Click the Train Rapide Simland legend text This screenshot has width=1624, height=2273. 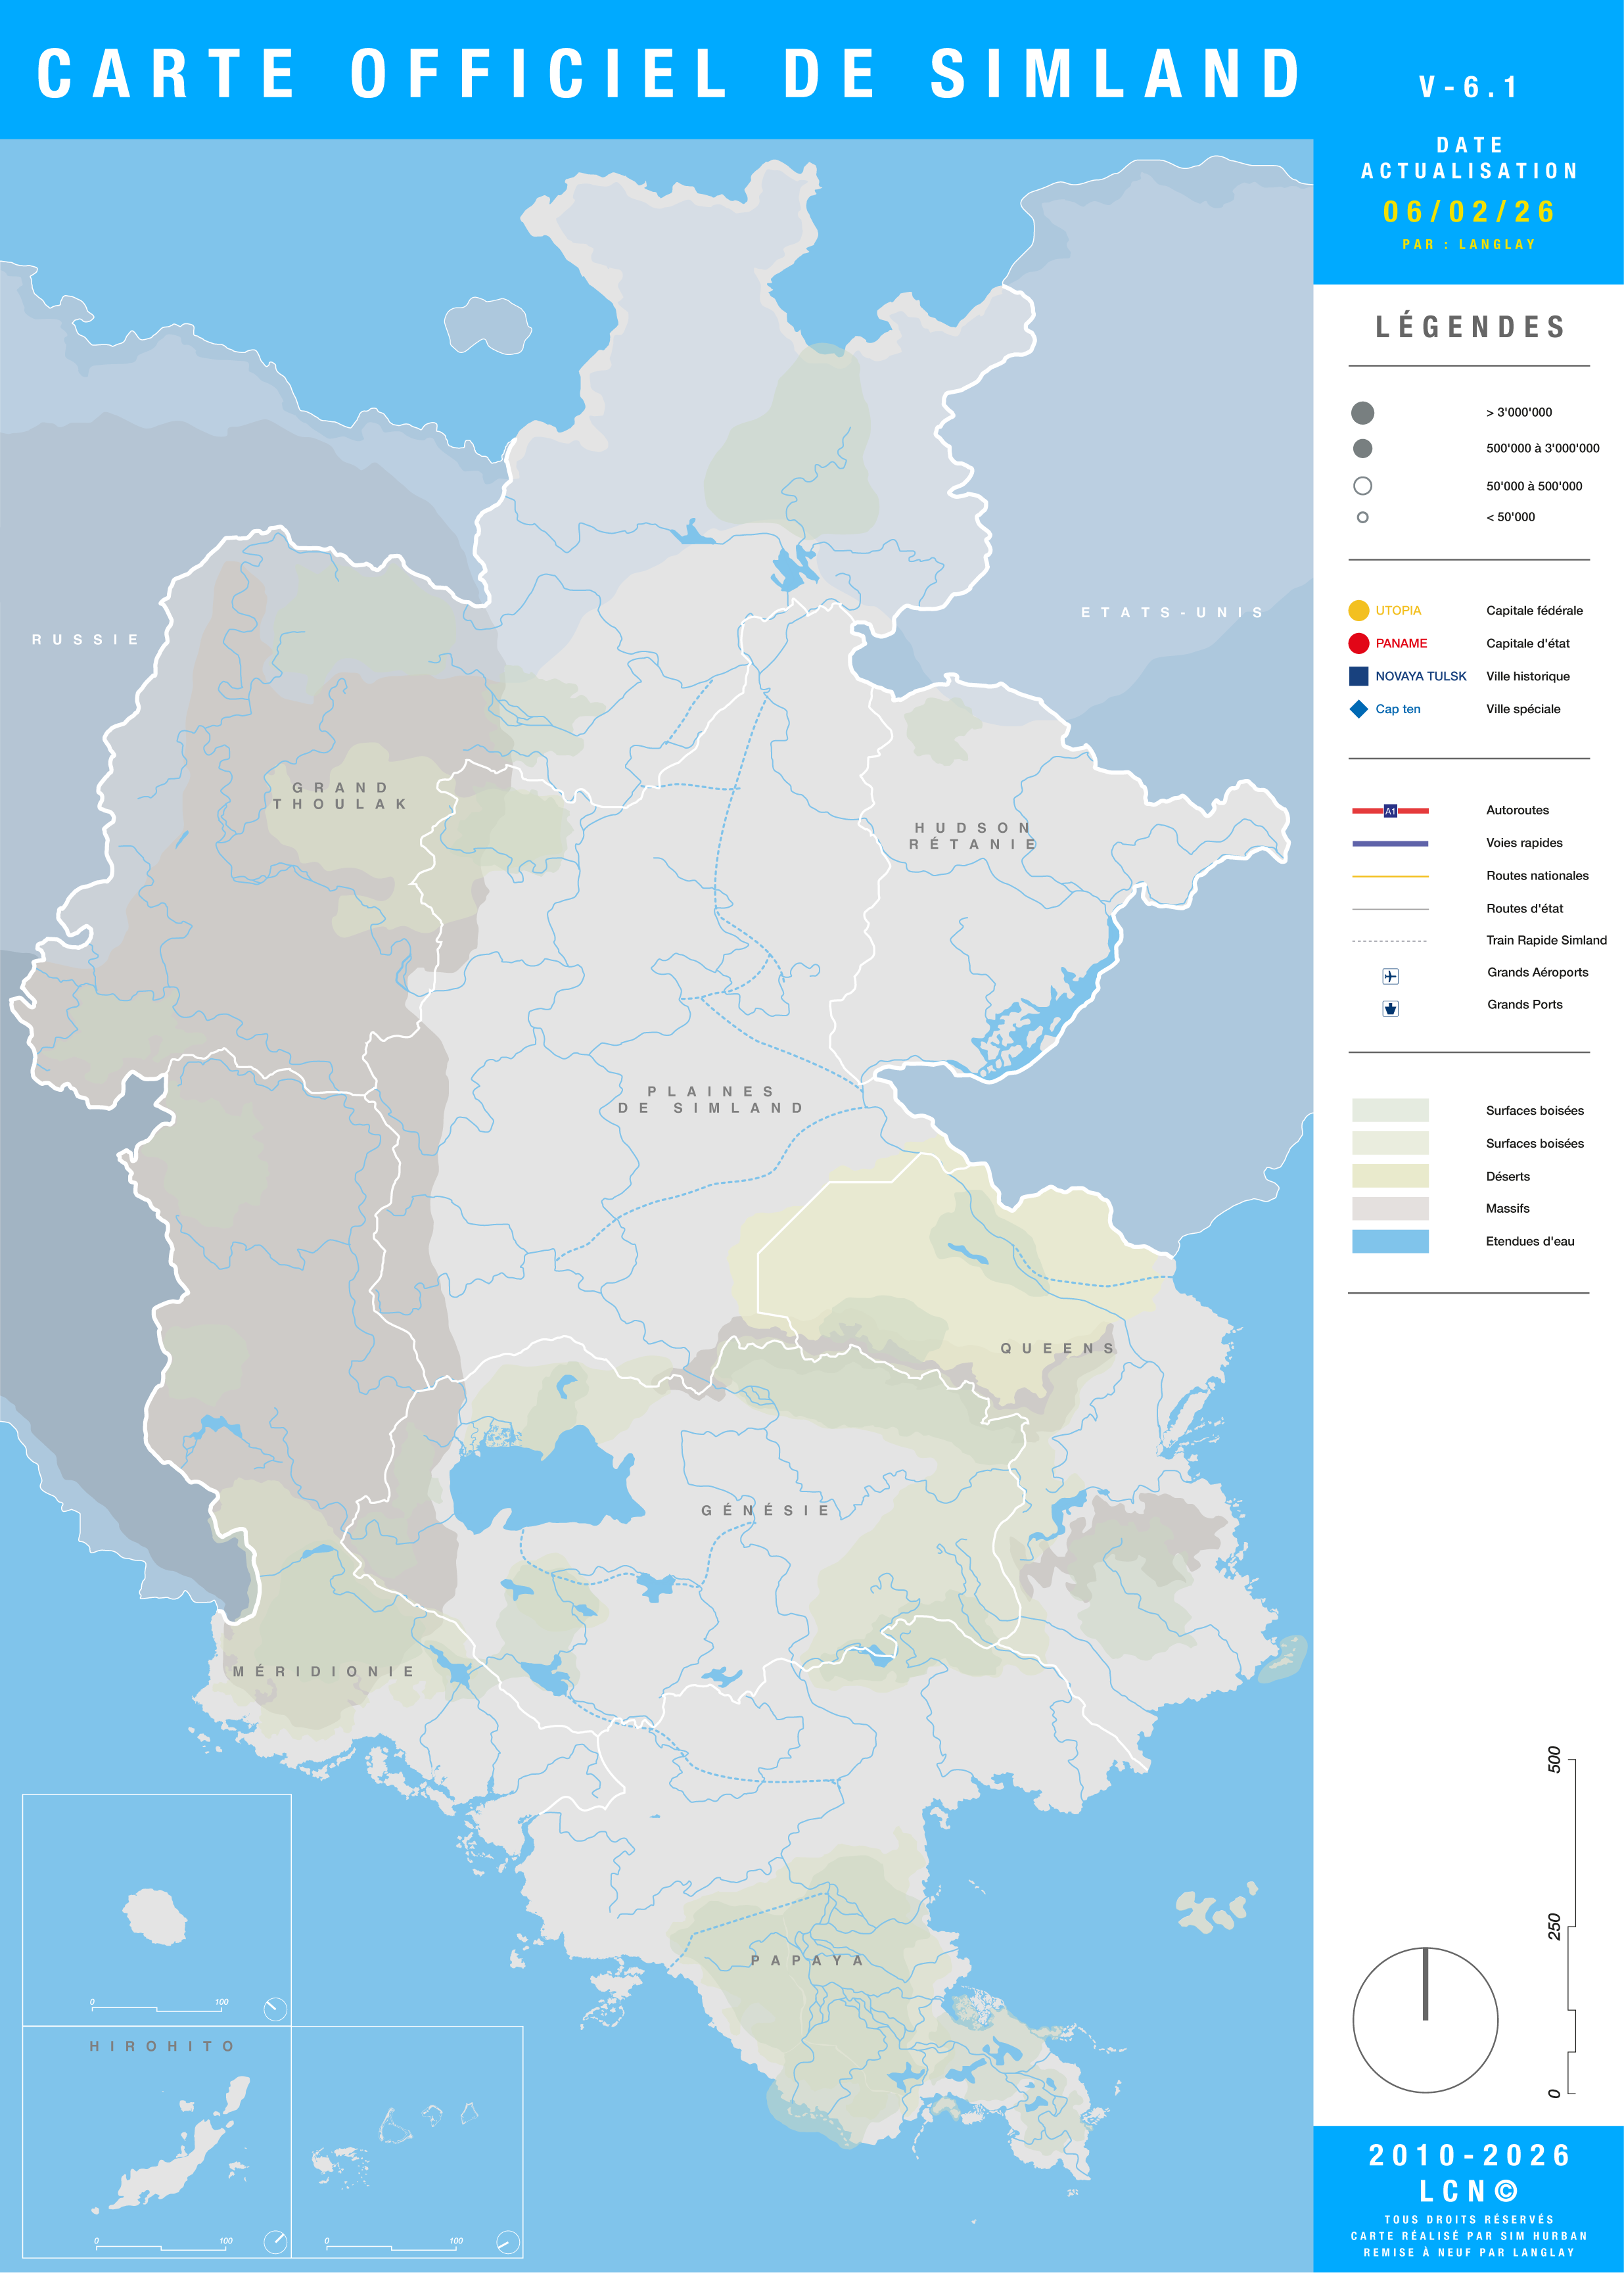point(1546,940)
